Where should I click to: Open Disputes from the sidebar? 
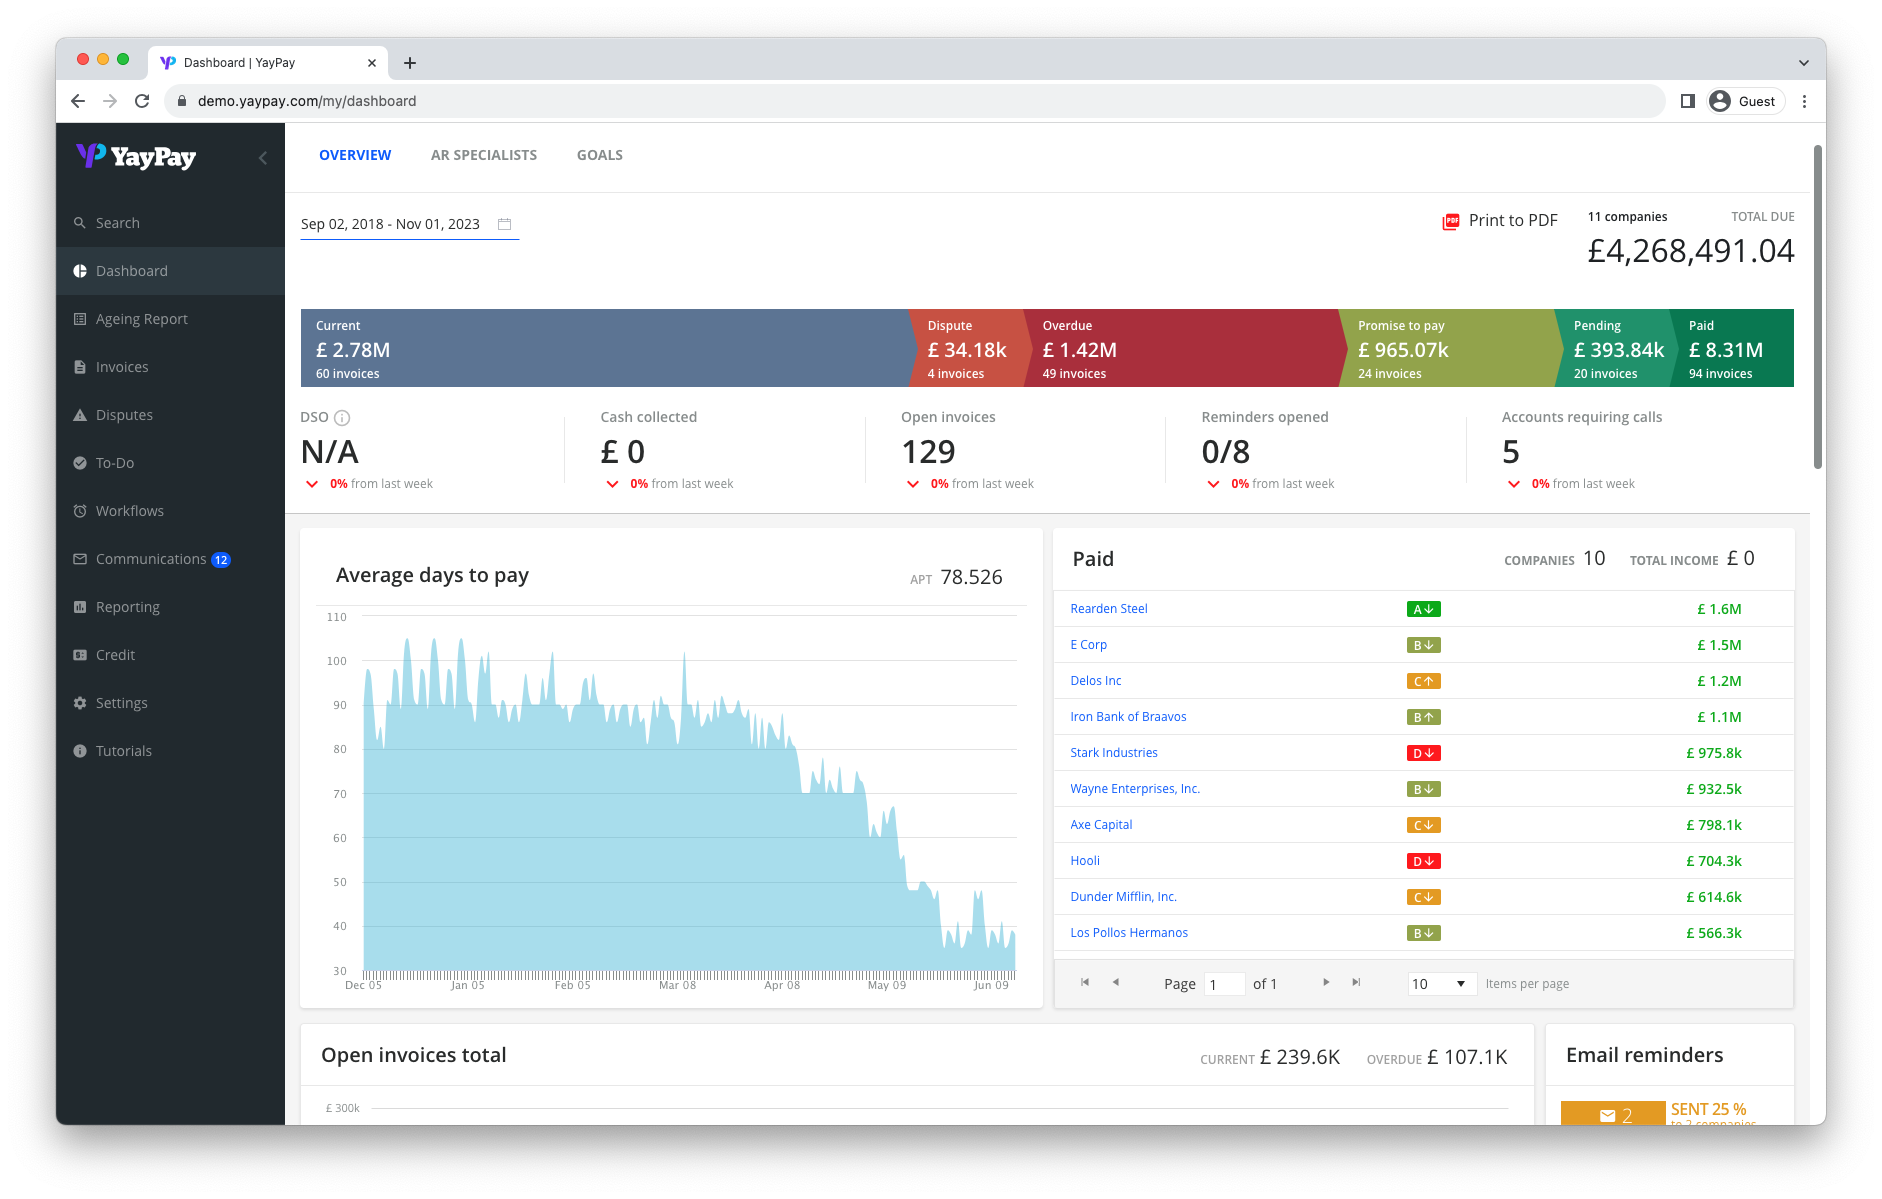(124, 415)
